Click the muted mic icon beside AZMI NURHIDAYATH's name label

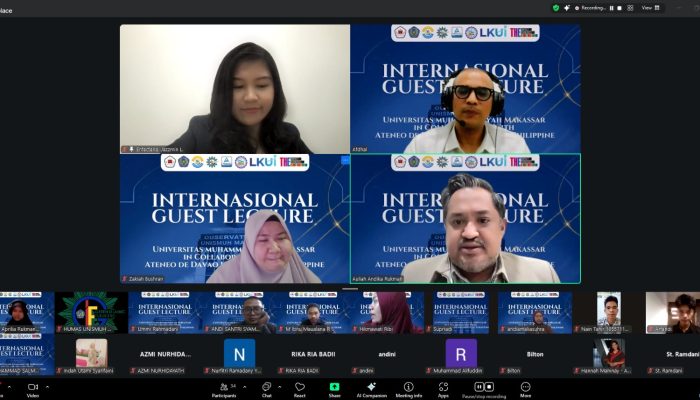(133, 371)
